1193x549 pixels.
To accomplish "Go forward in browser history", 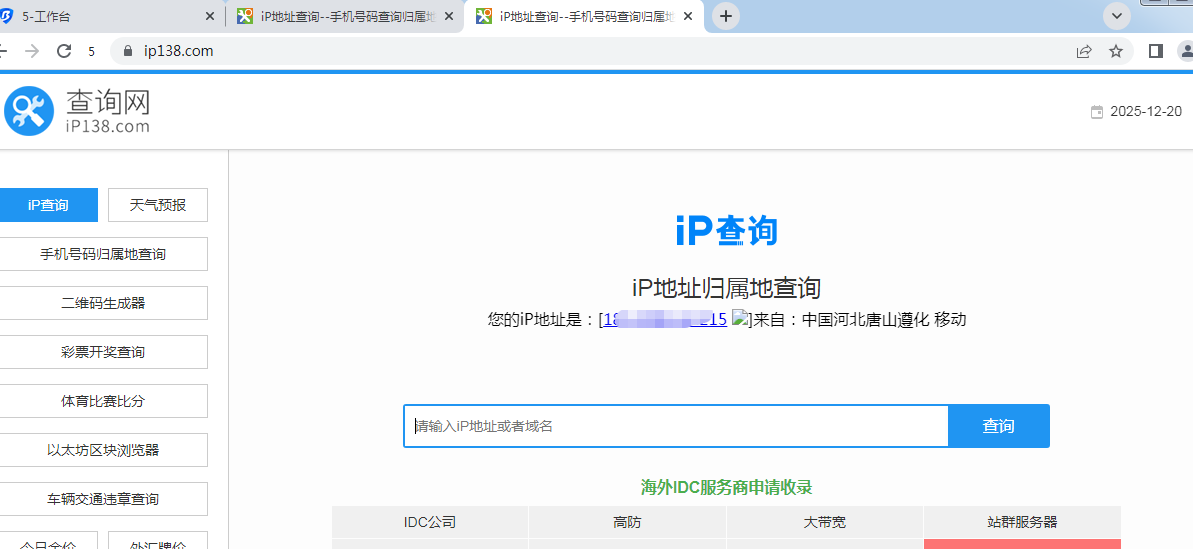I will (32, 51).
